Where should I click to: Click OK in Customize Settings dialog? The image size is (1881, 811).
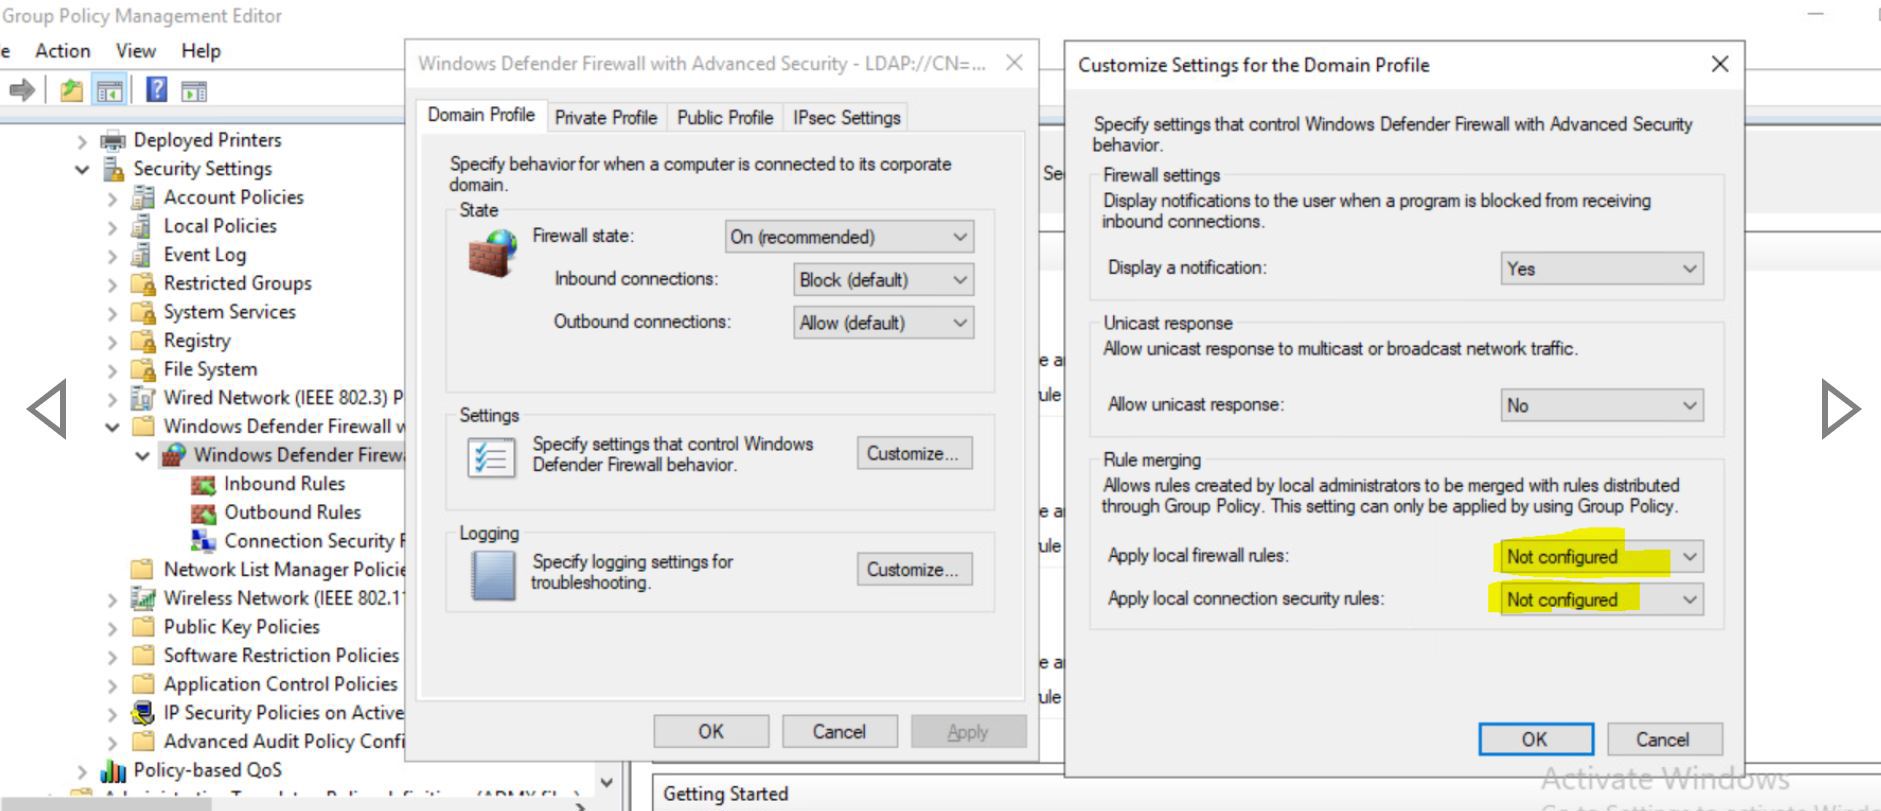[x=1535, y=739]
